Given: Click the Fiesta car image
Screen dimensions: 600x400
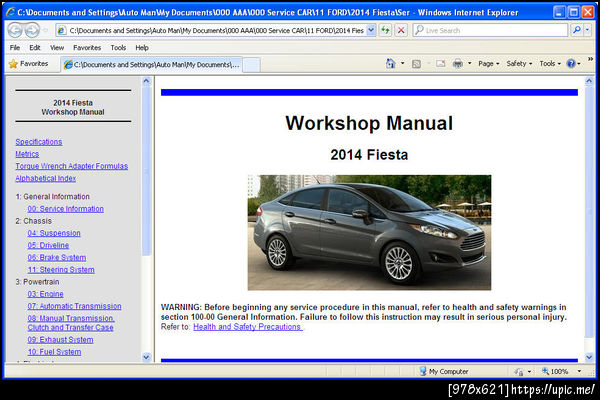Looking at the screenshot, I should [369, 232].
